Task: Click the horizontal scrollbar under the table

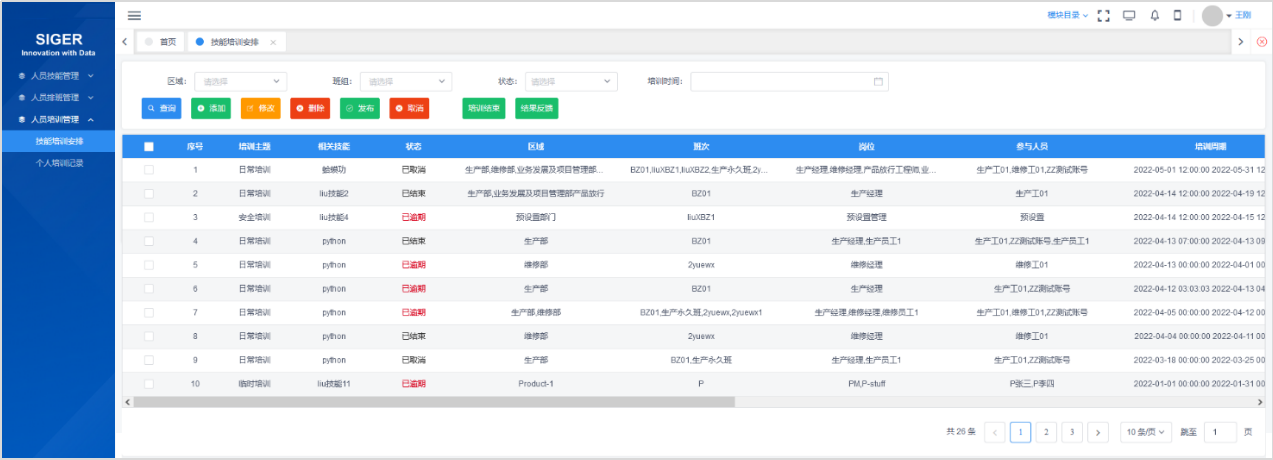Action: (x=434, y=402)
